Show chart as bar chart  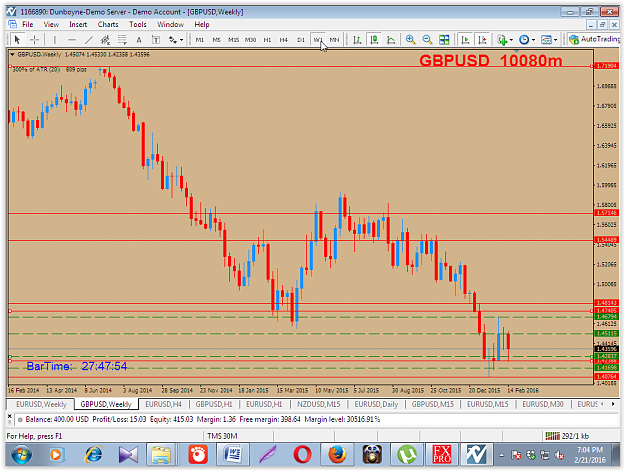coord(357,39)
